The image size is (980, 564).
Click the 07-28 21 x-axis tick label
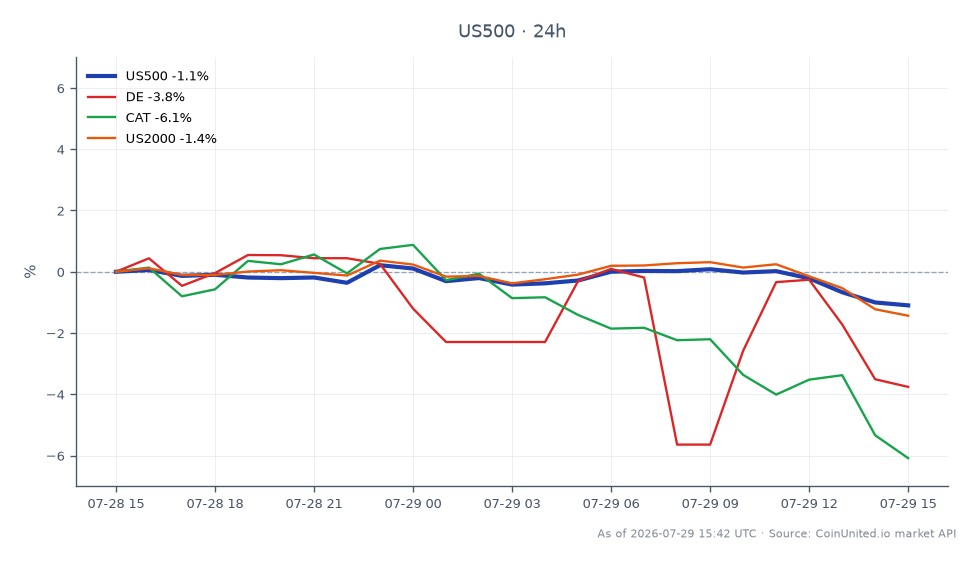point(314,504)
